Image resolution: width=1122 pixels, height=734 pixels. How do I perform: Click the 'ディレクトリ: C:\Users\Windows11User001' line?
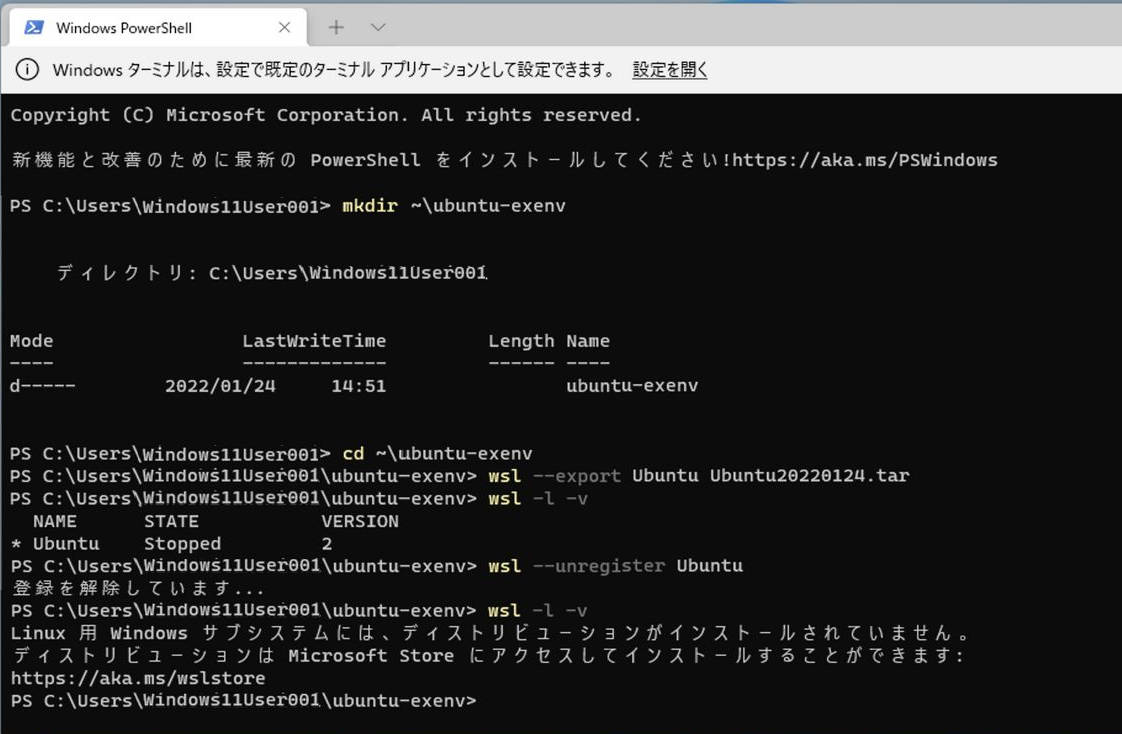point(272,273)
